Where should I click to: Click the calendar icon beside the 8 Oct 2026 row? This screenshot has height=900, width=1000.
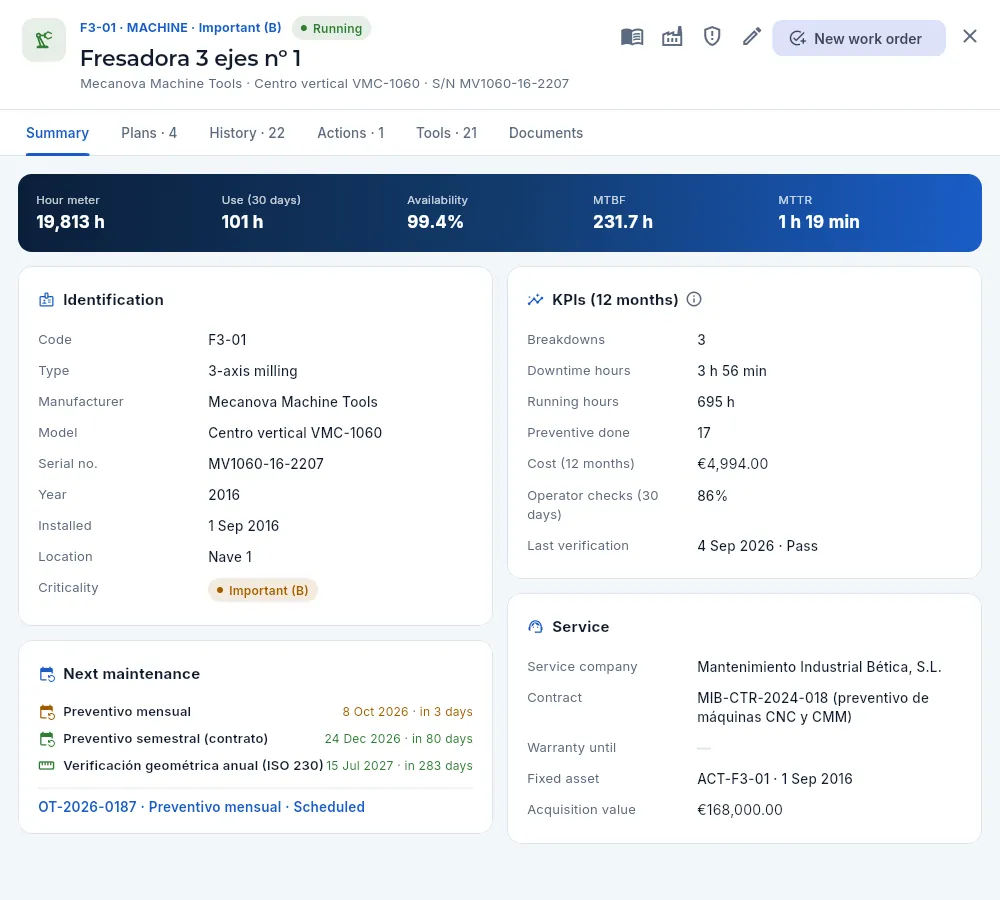click(x=47, y=712)
